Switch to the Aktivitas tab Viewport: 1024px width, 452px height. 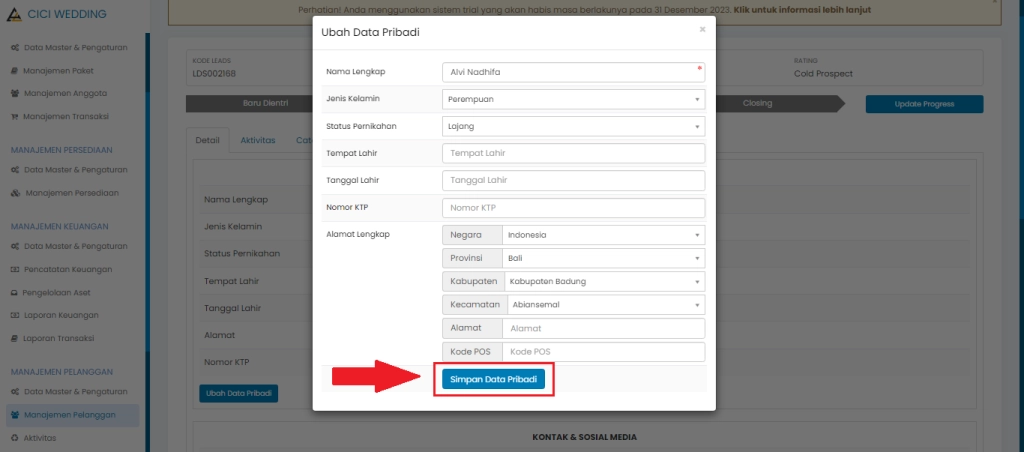(x=257, y=140)
